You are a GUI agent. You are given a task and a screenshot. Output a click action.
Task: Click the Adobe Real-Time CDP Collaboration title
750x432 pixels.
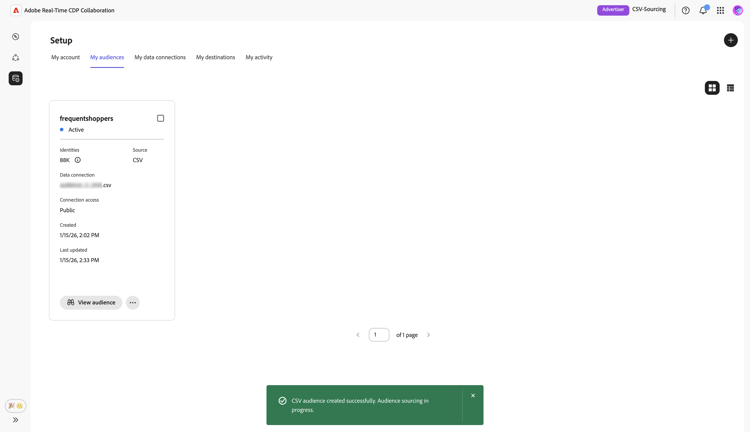point(69,10)
